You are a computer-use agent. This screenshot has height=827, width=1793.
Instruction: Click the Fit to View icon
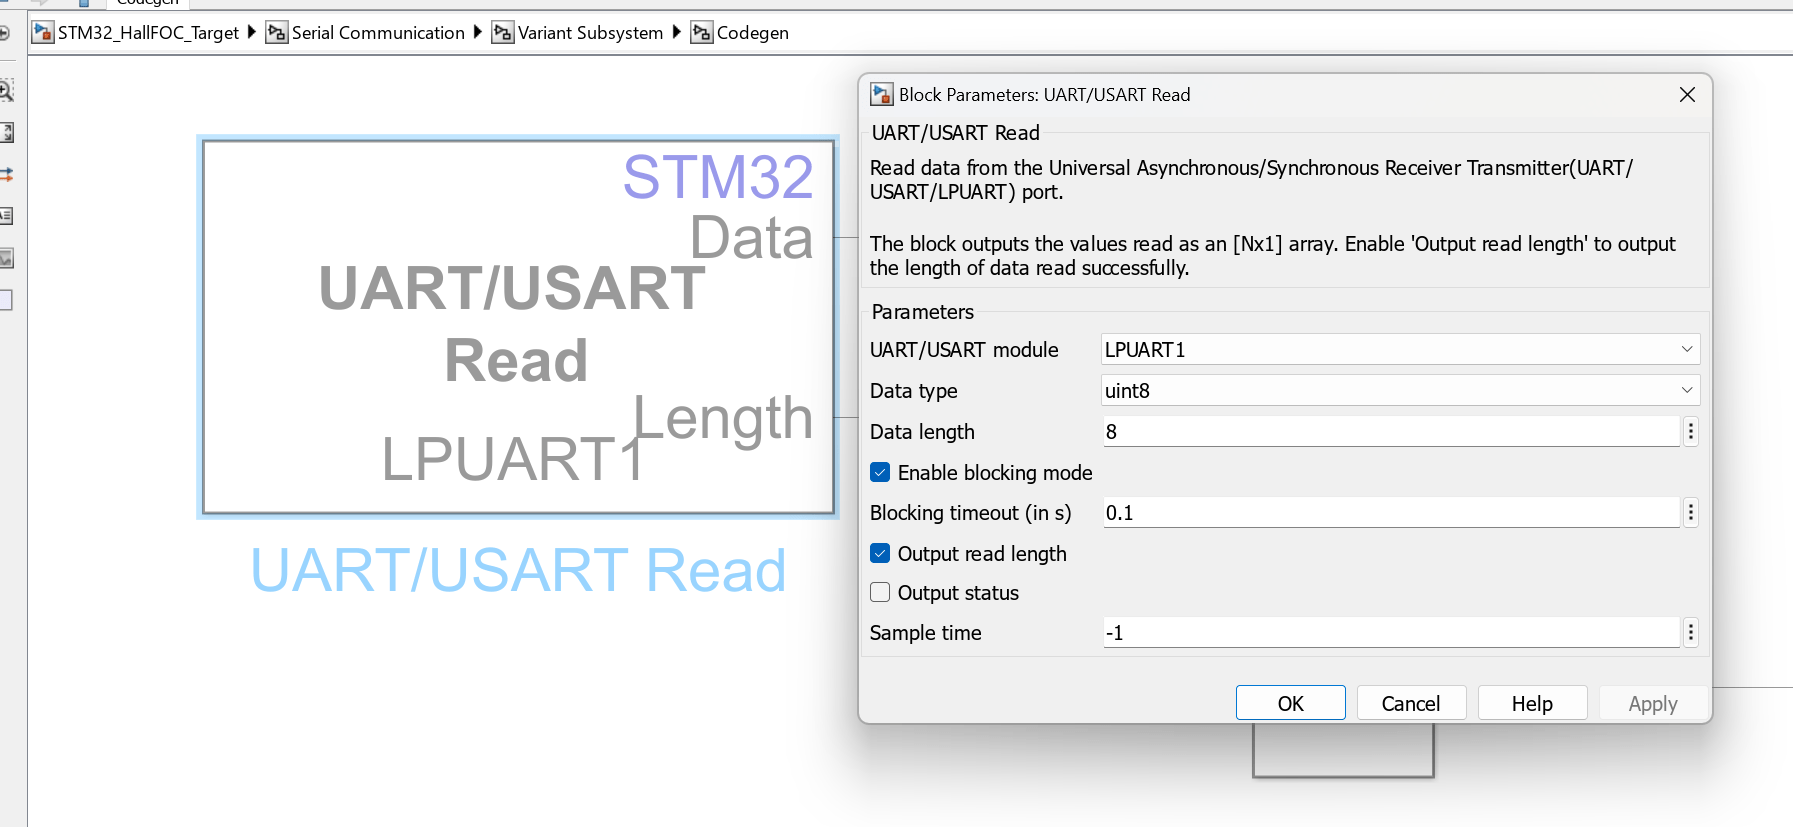click(6, 133)
